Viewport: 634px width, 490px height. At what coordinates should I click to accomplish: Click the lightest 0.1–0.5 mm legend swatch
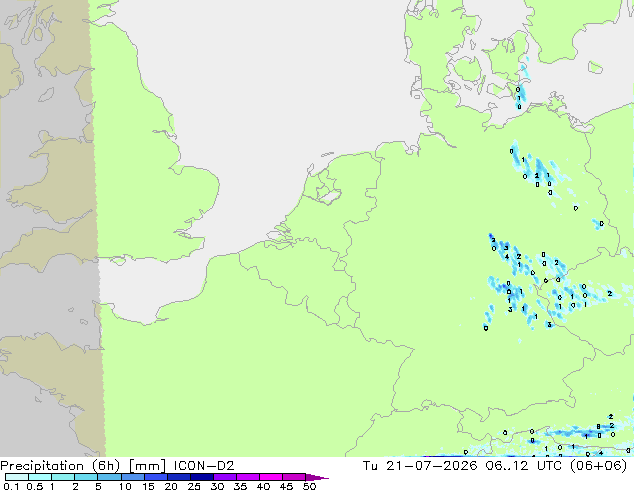point(17,477)
